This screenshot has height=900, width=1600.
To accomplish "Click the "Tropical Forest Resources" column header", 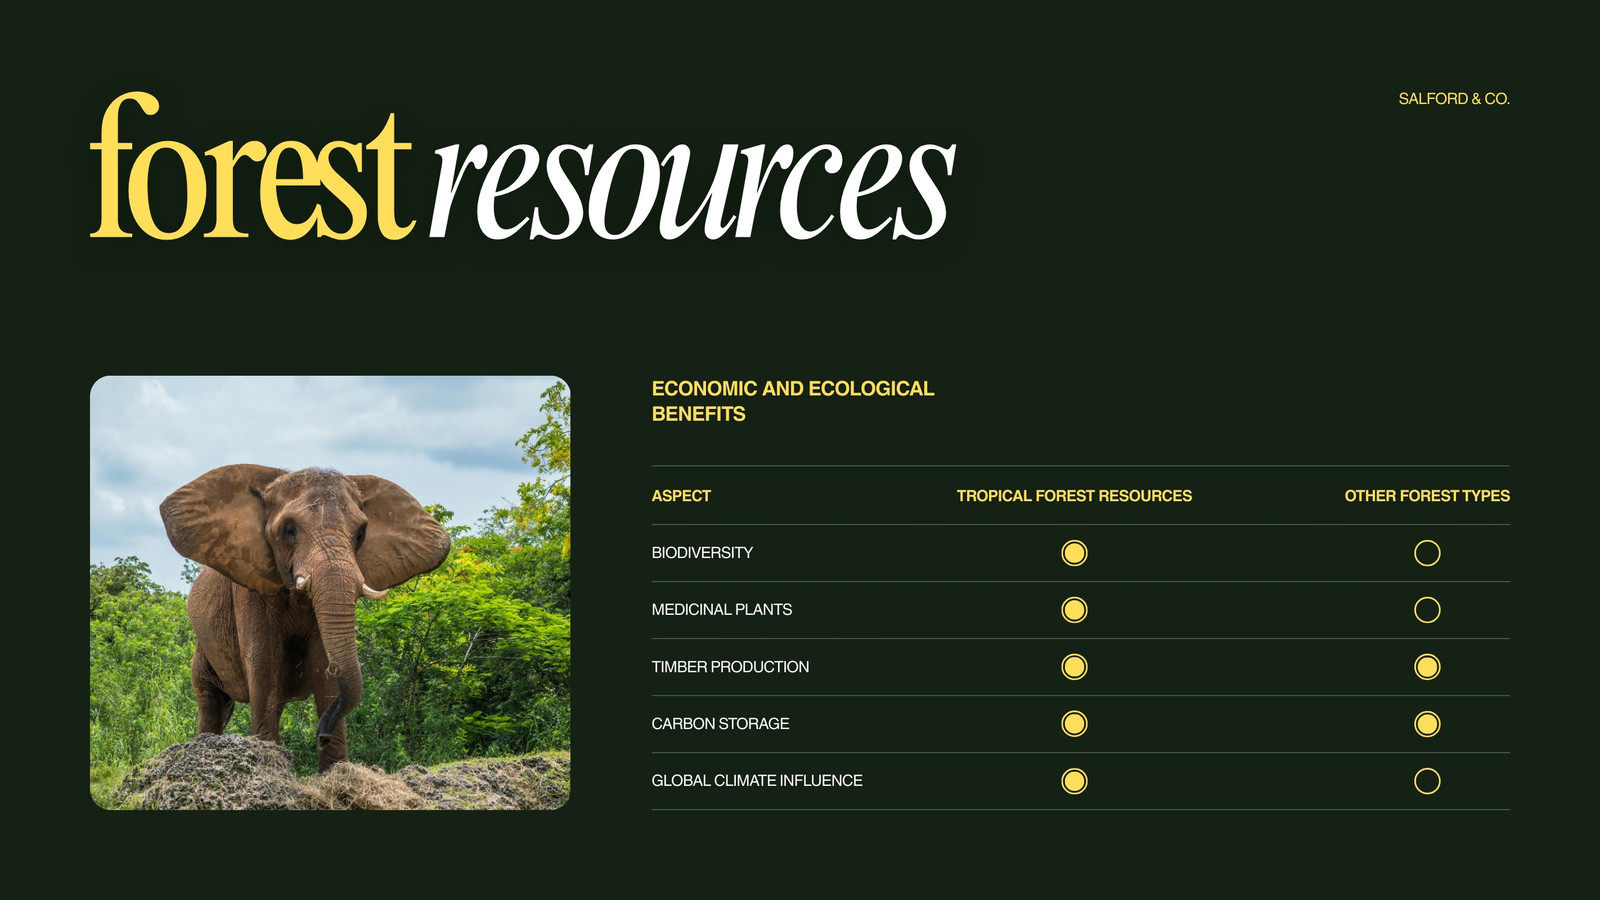I will 1074,496.
